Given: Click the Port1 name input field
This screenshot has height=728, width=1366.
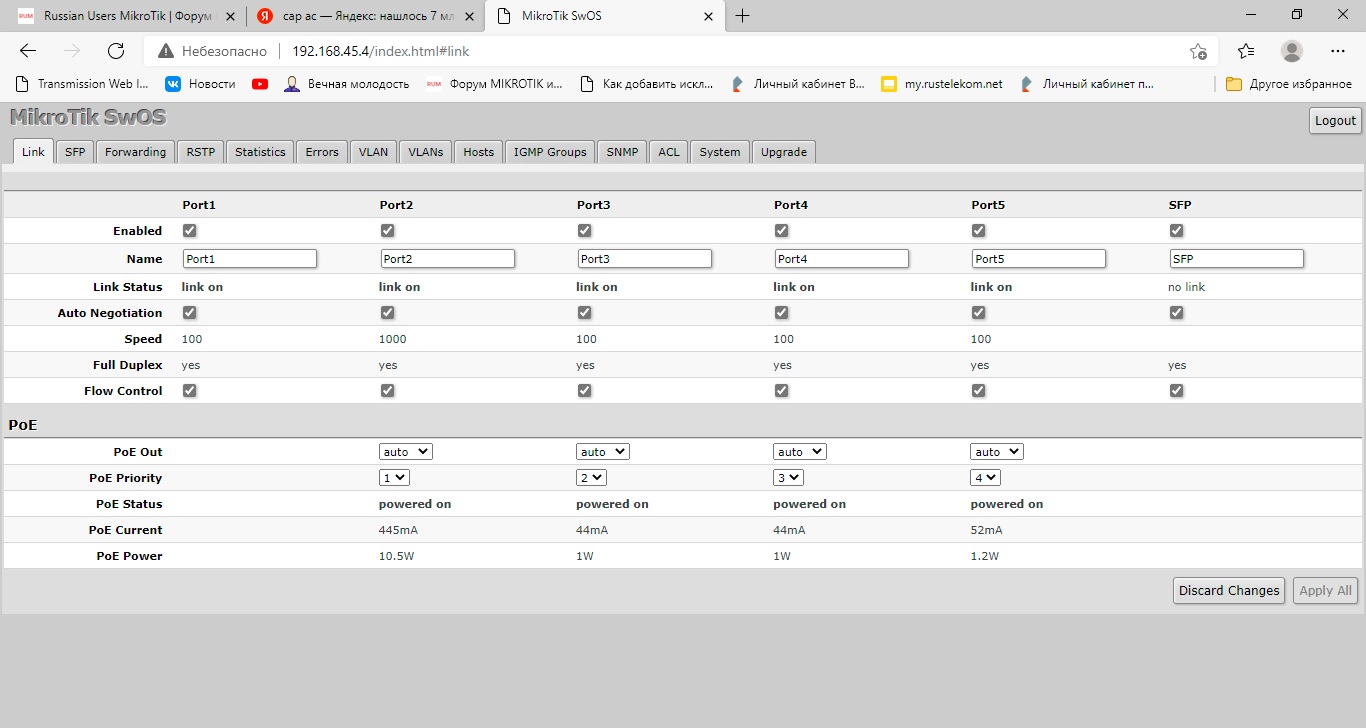Looking at the screenshot, I should 250,259.
